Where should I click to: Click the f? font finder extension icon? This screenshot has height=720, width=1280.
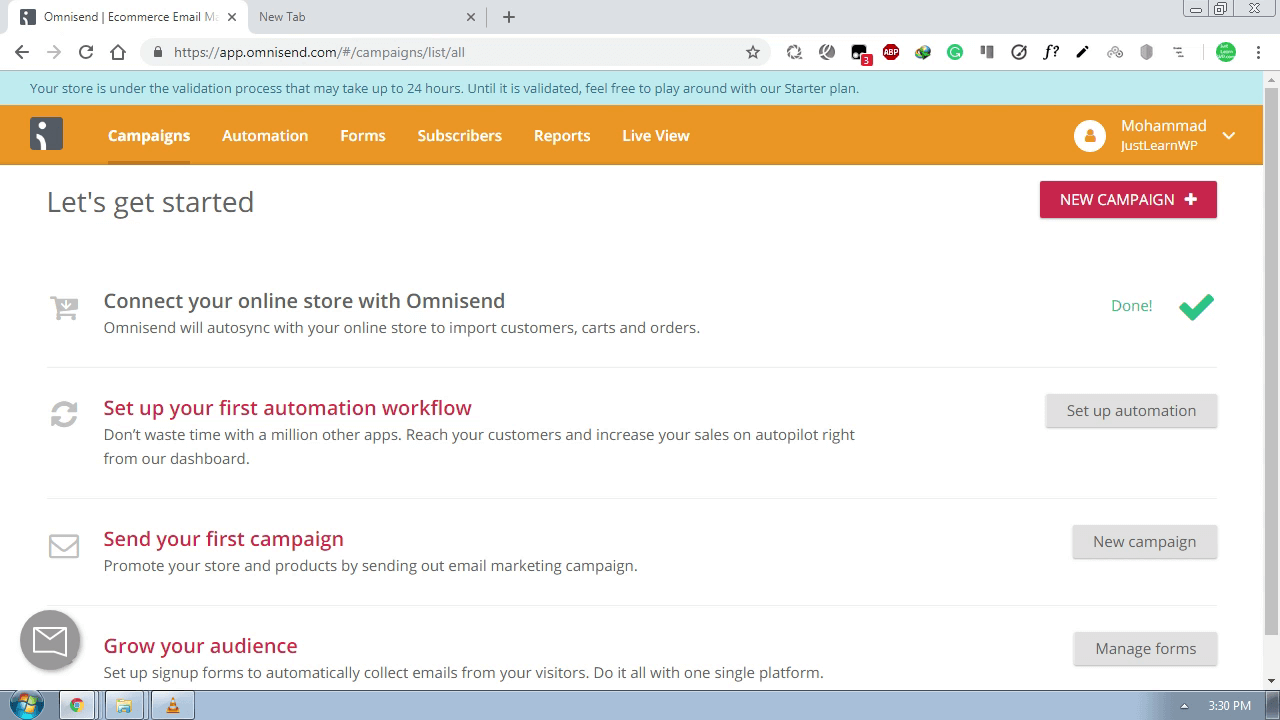point(1051,52)
